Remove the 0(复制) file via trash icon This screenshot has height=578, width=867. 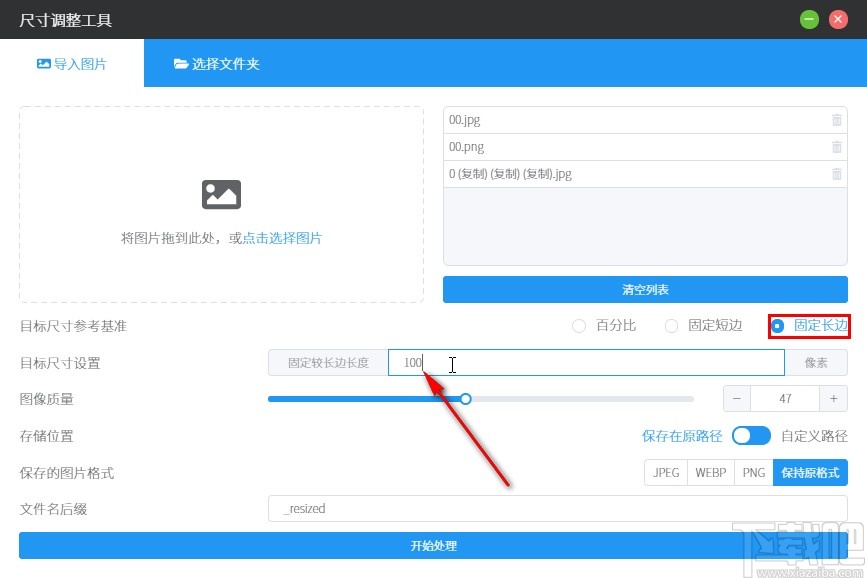point(836,173)
